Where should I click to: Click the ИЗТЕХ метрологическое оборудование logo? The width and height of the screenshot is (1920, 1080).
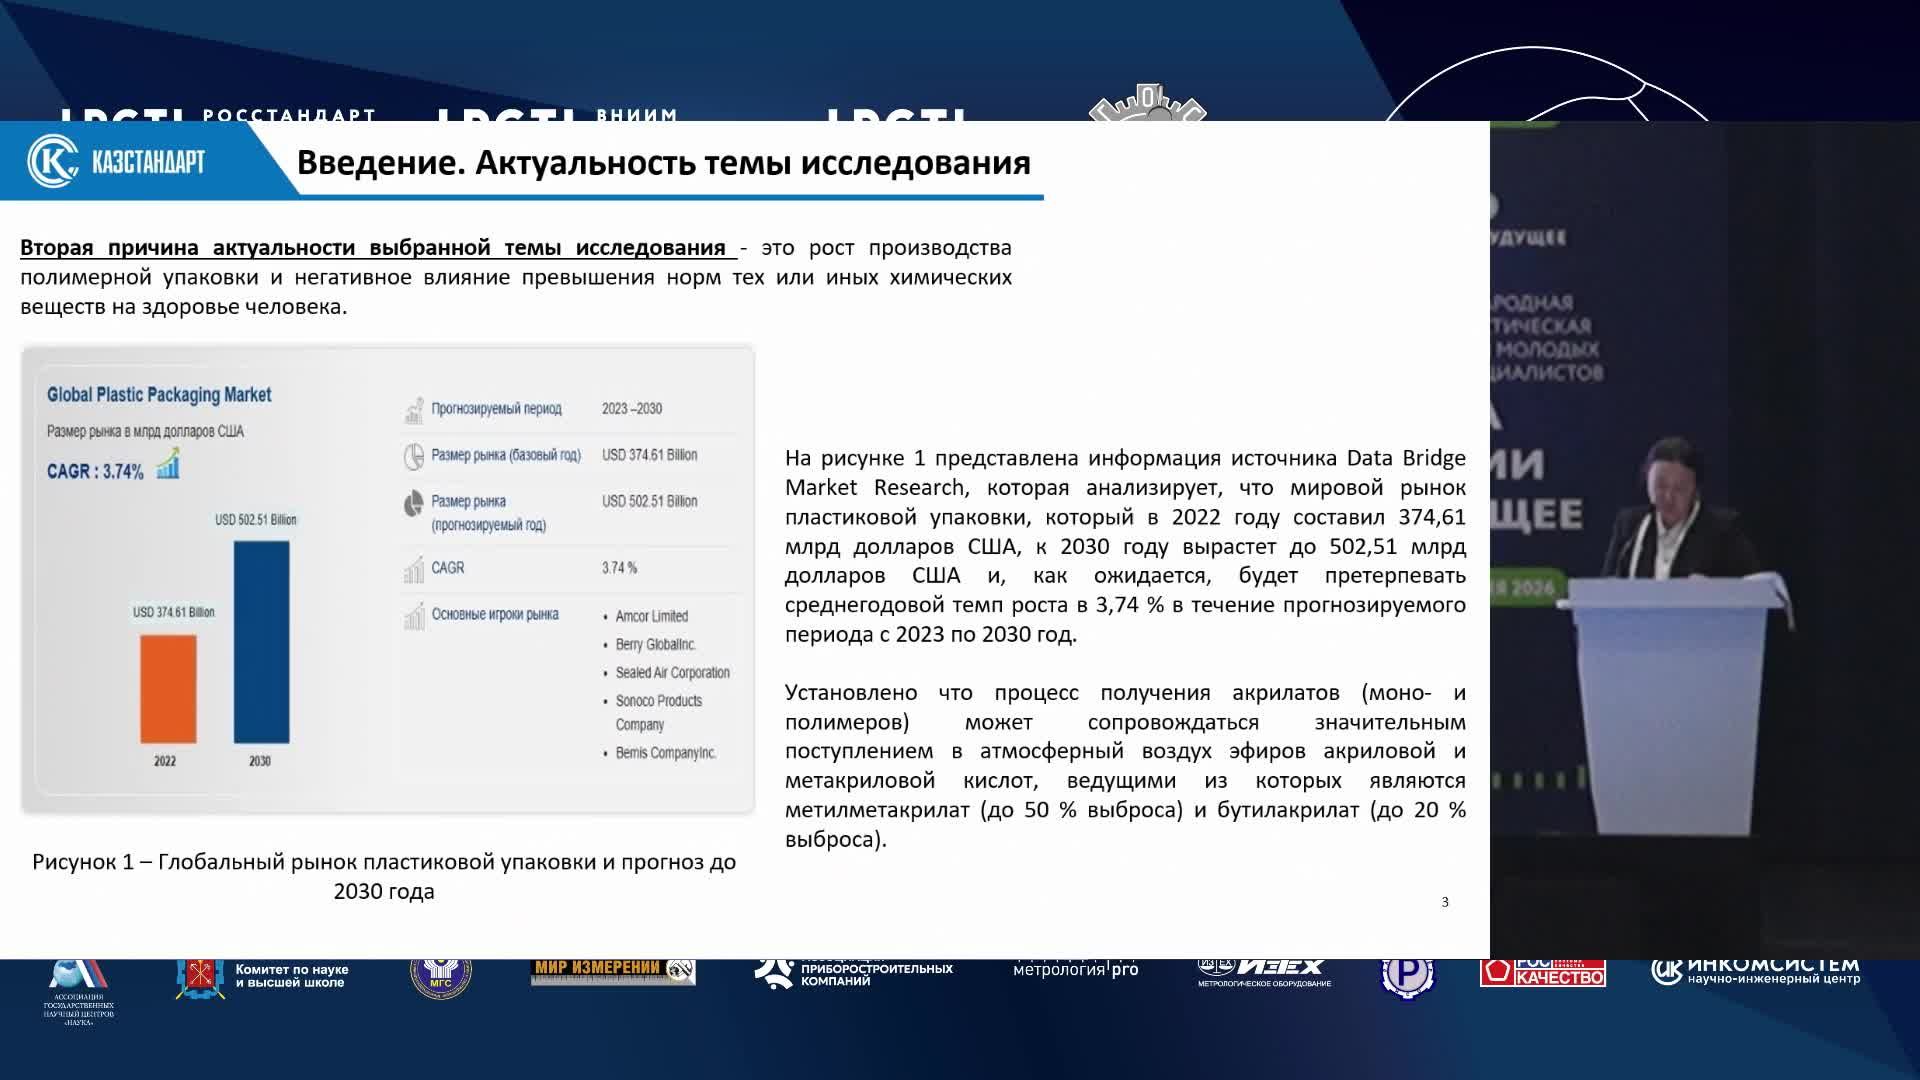point(1264,973)
